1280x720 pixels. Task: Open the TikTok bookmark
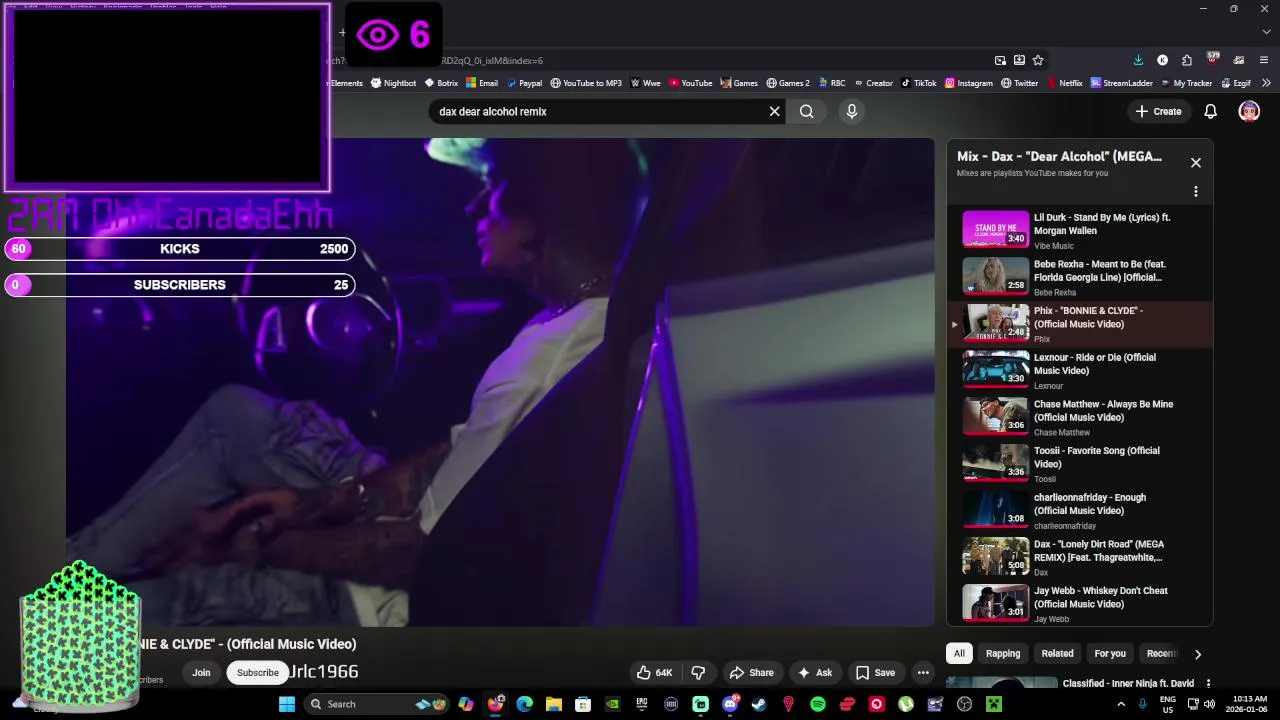tap(919, 83)
